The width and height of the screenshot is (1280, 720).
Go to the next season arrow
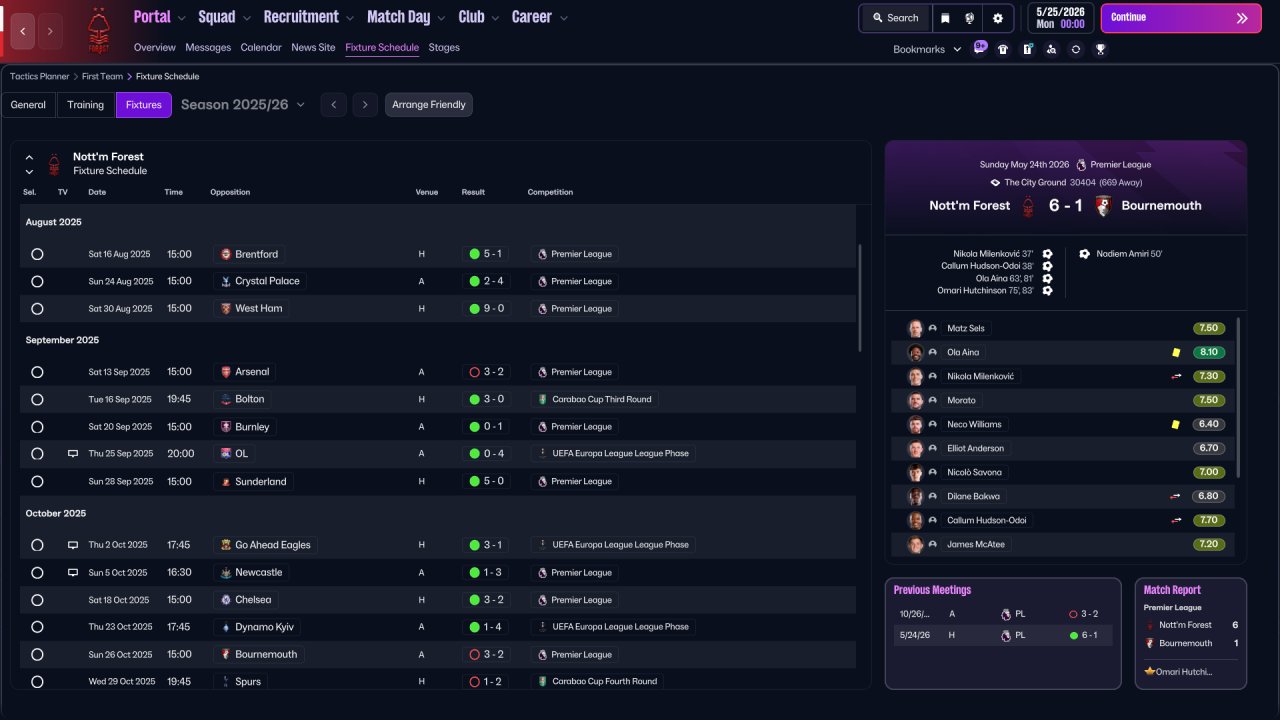tap(365, 105)
